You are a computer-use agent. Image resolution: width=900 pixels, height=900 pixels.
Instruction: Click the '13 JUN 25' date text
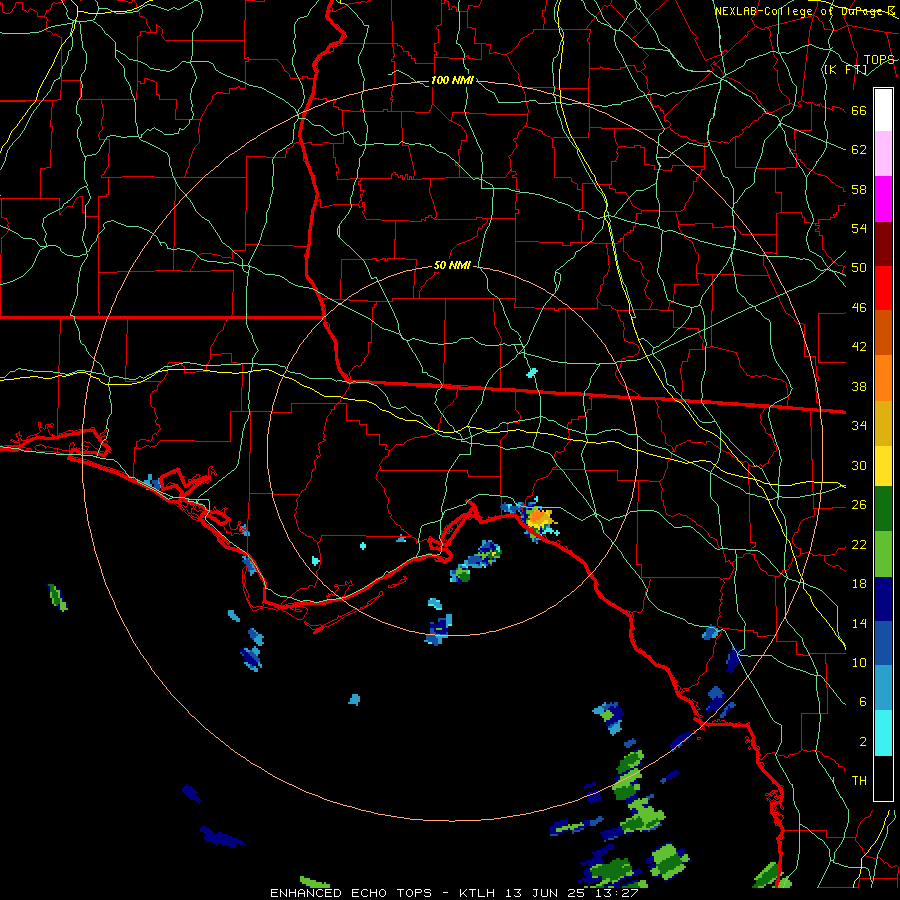click(546, 893)
